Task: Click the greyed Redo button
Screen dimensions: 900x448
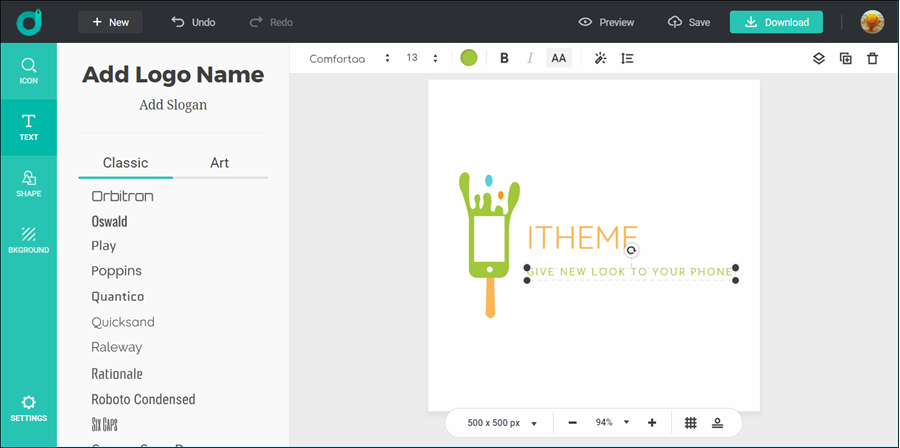Action: [x=271, y=22]
